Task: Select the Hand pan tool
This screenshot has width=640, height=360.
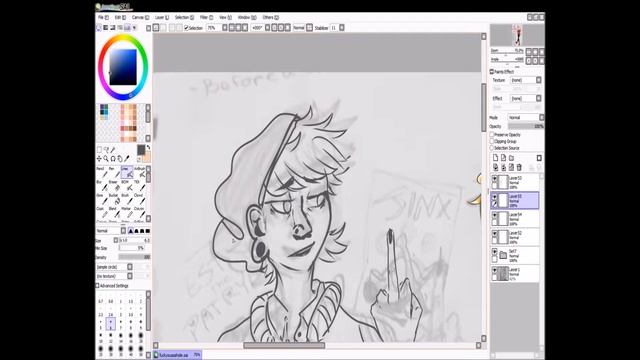Action: click(120, 158)
